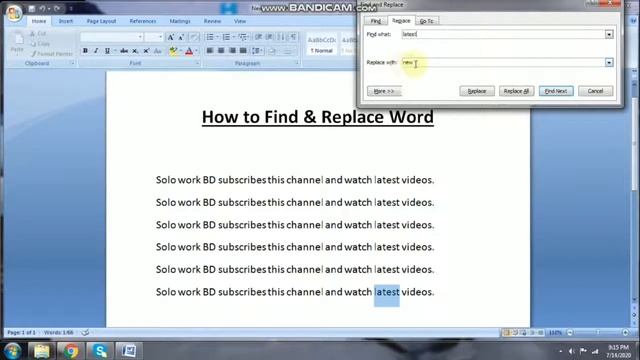Screen dimensions: 640x360
Task: Click the Shading icon in Paragraph group
Action: pyautogui.click(x=272, y=51)
